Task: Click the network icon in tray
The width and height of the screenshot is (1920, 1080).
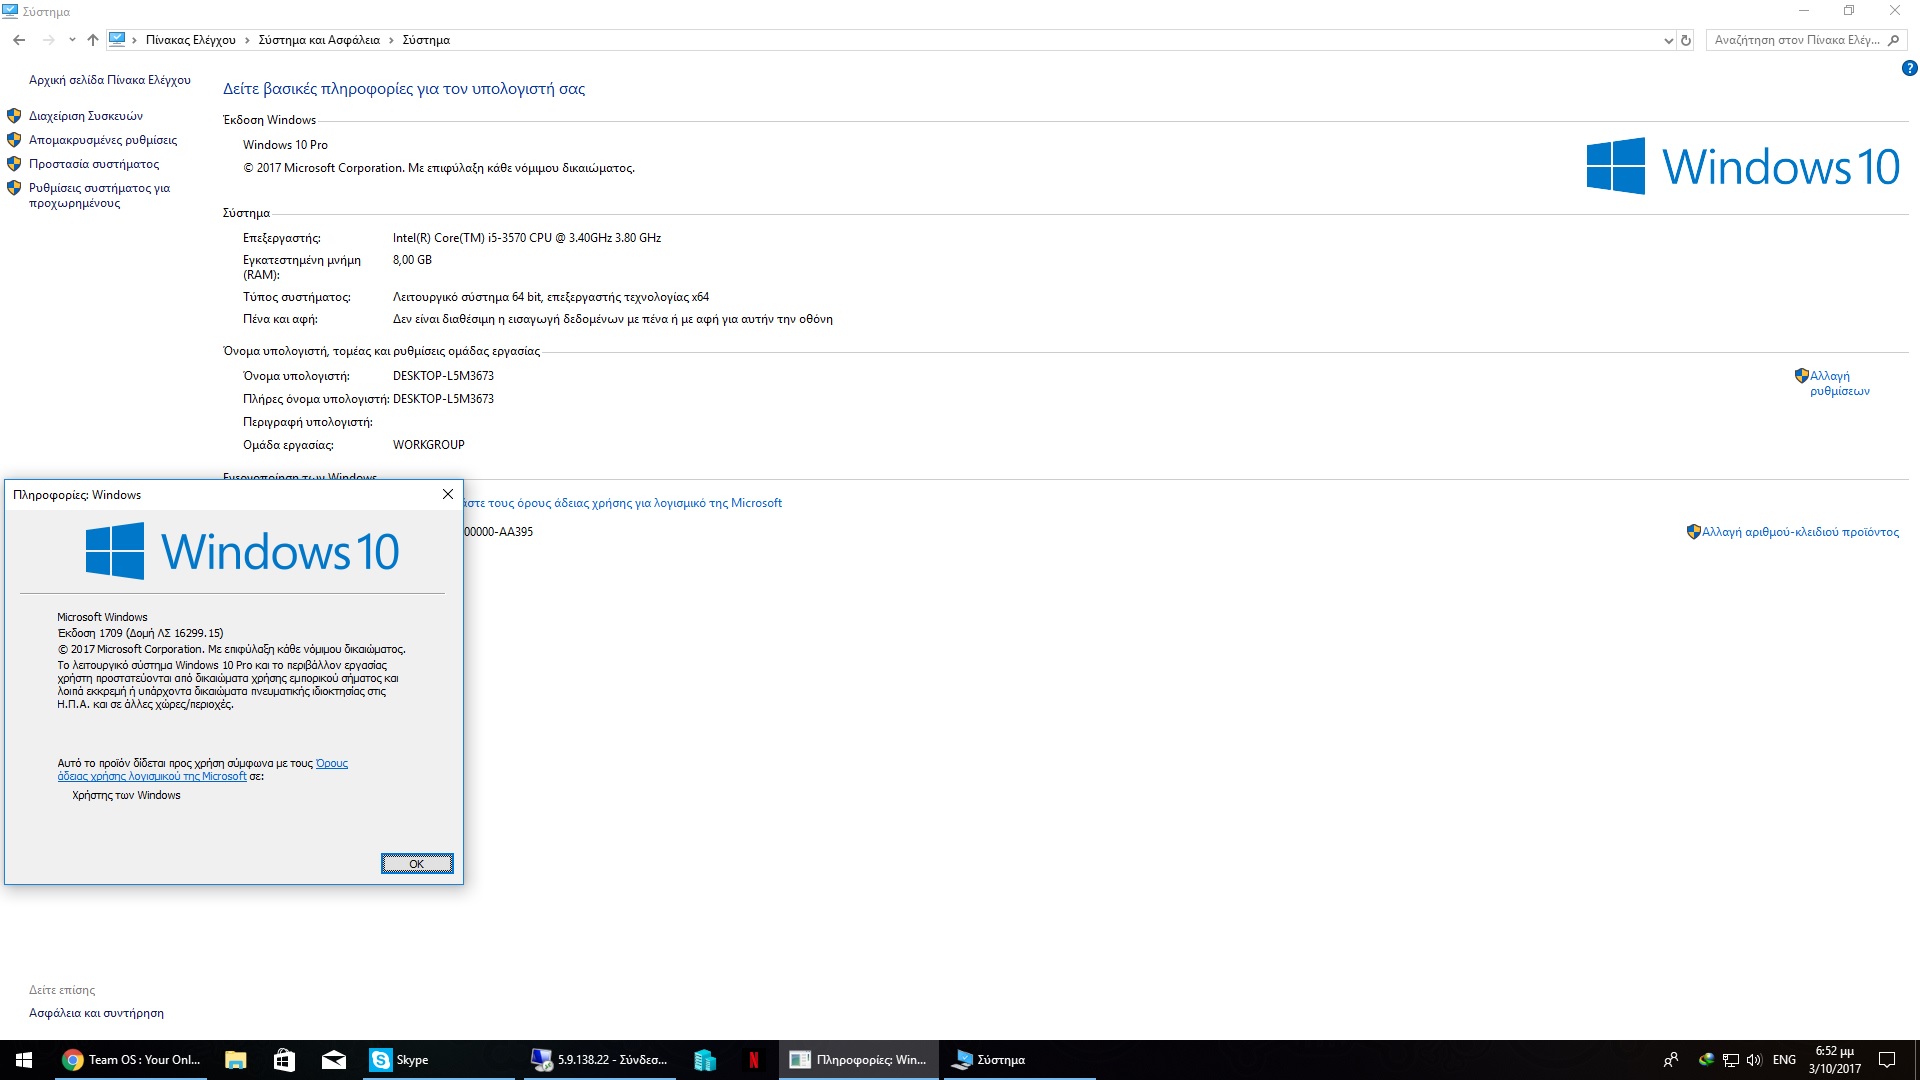Action: tap(1731, 1060)
